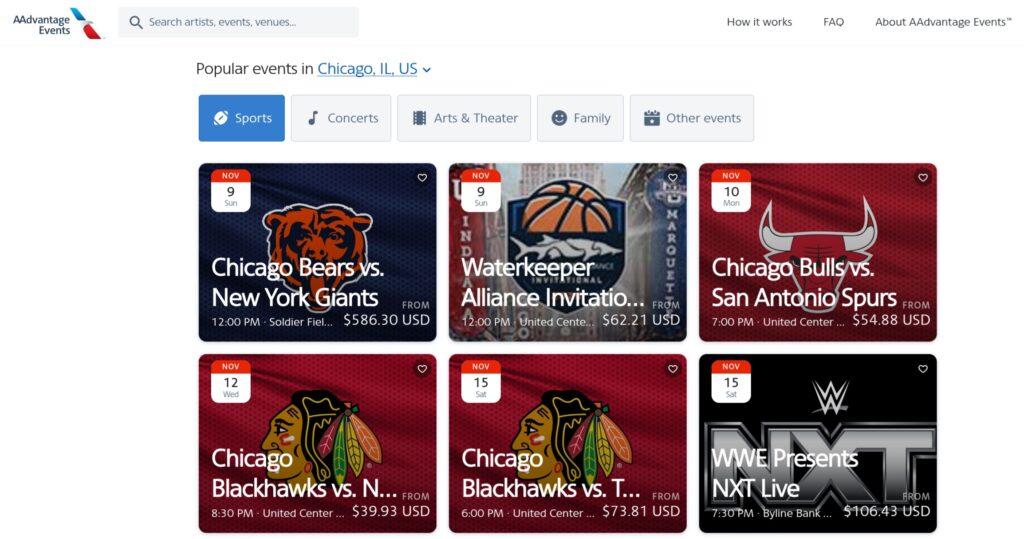Screen dimensions: 1024x539
Task: Click the Nov 15 calendar badge on WWE card
Action: point(731,382)
